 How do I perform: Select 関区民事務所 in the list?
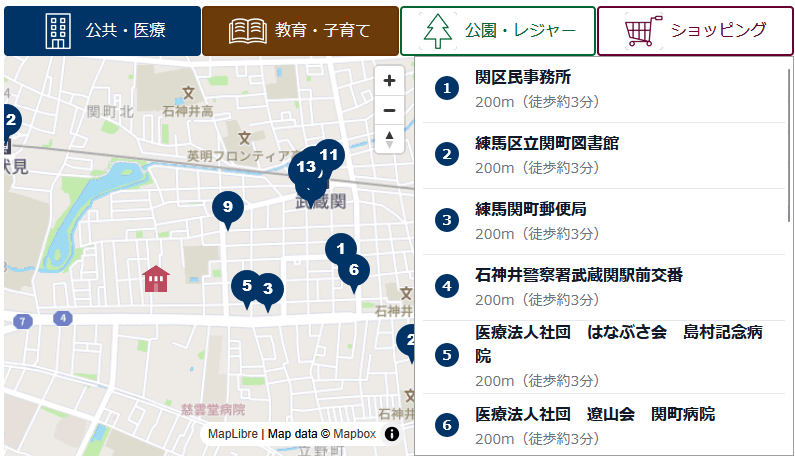click(603, 89)
